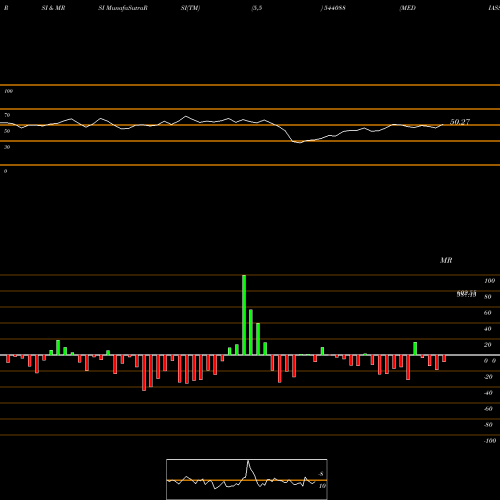Click the 'SI MunafaSutraR' header text
This screenshot has width=500, height=500.
(x=123, y=8)
